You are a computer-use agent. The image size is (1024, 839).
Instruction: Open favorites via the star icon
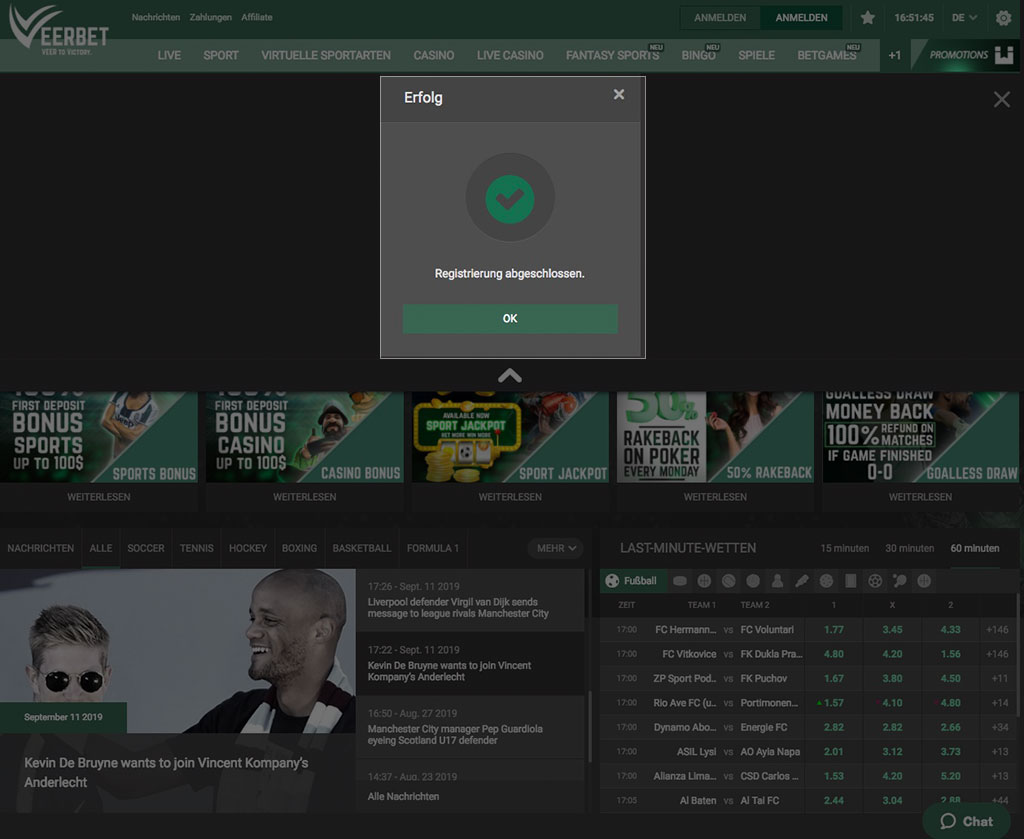(x=867, y=18)
